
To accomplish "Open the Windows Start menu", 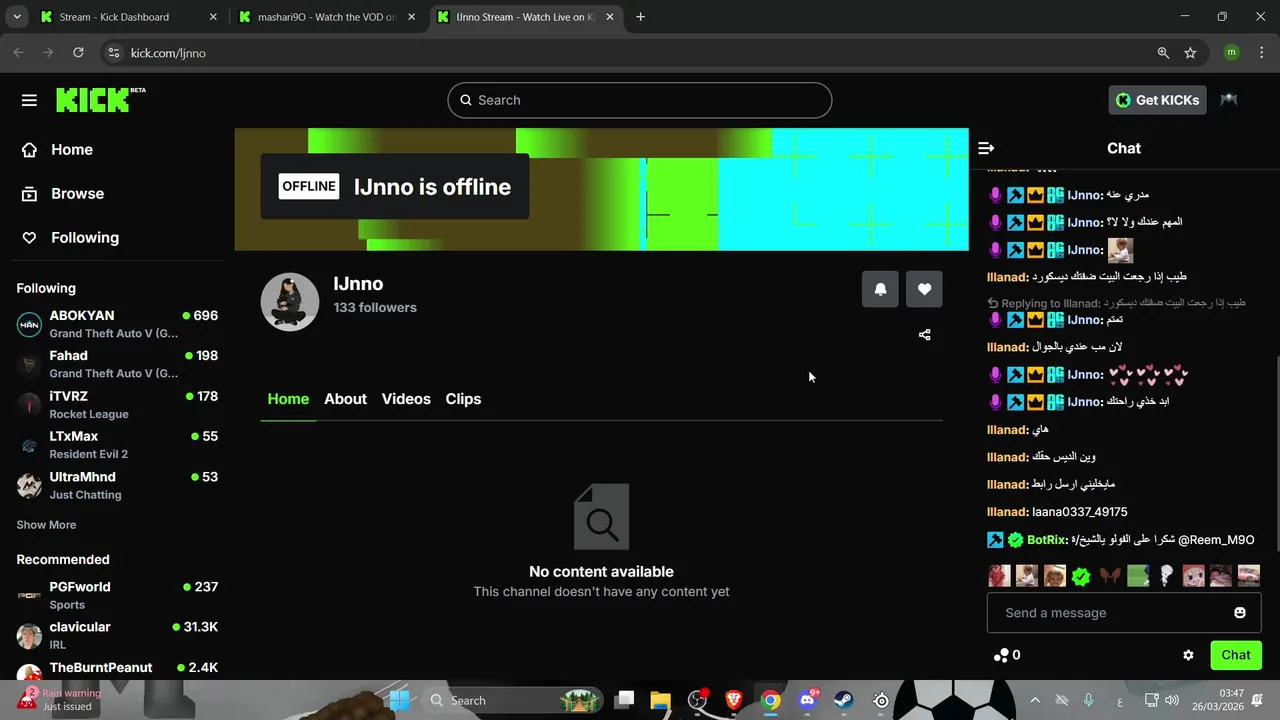I will coord(399,700).
